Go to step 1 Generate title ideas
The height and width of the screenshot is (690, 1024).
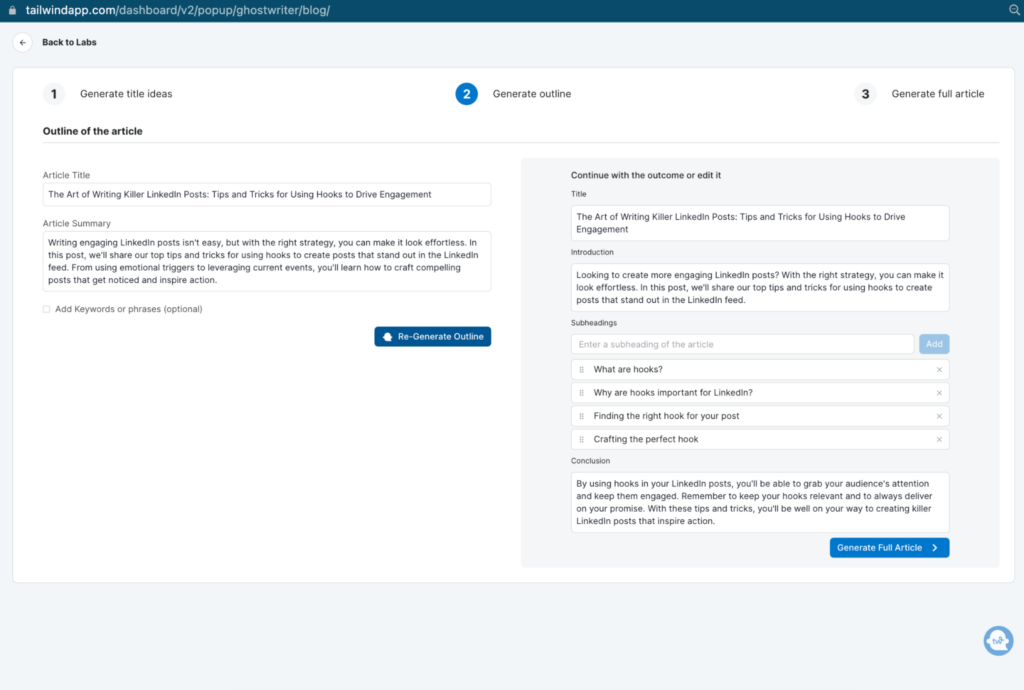click(x=54, y=94)
